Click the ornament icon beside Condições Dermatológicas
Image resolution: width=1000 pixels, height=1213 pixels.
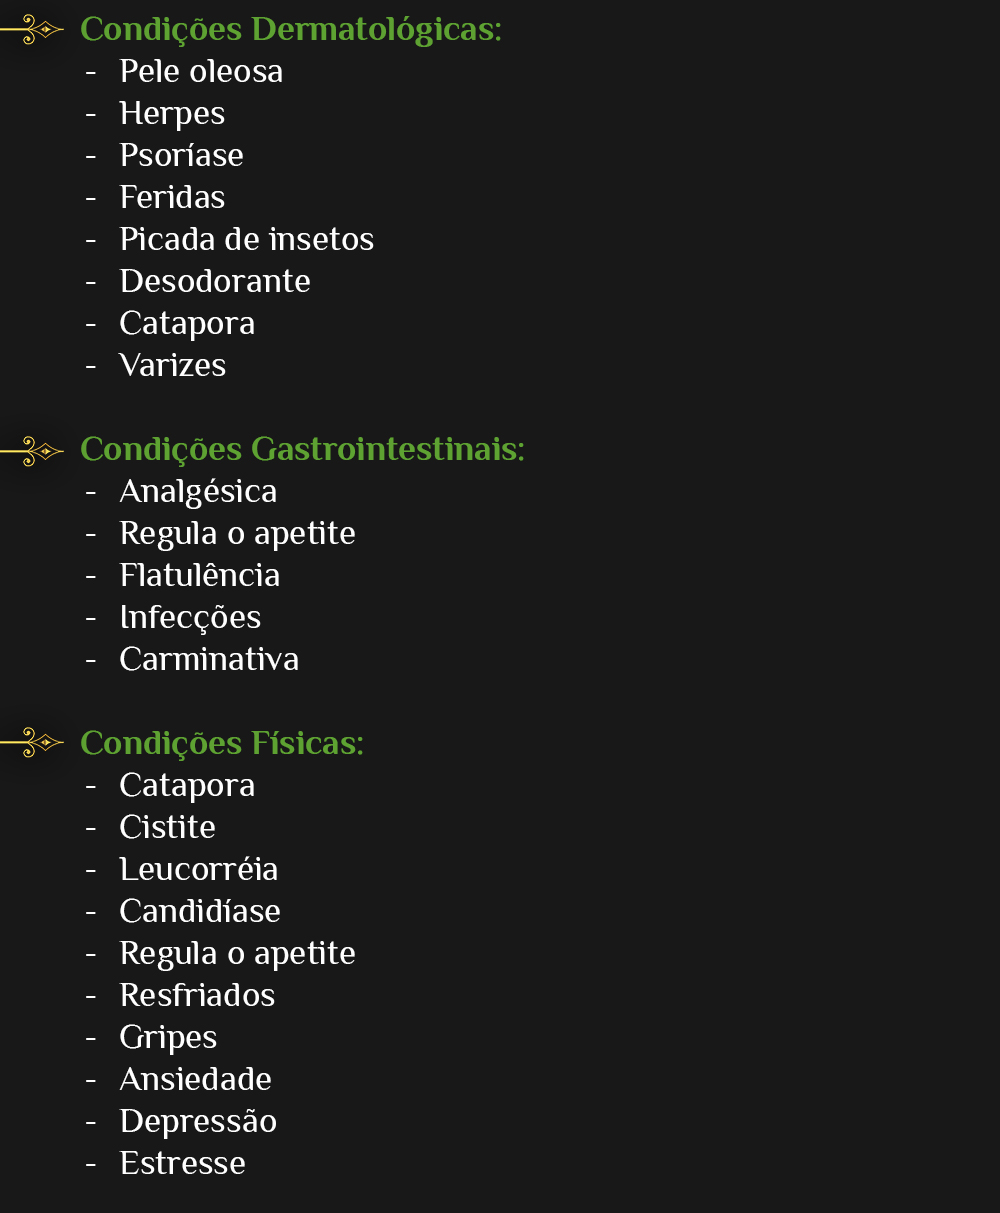[32, 30]
